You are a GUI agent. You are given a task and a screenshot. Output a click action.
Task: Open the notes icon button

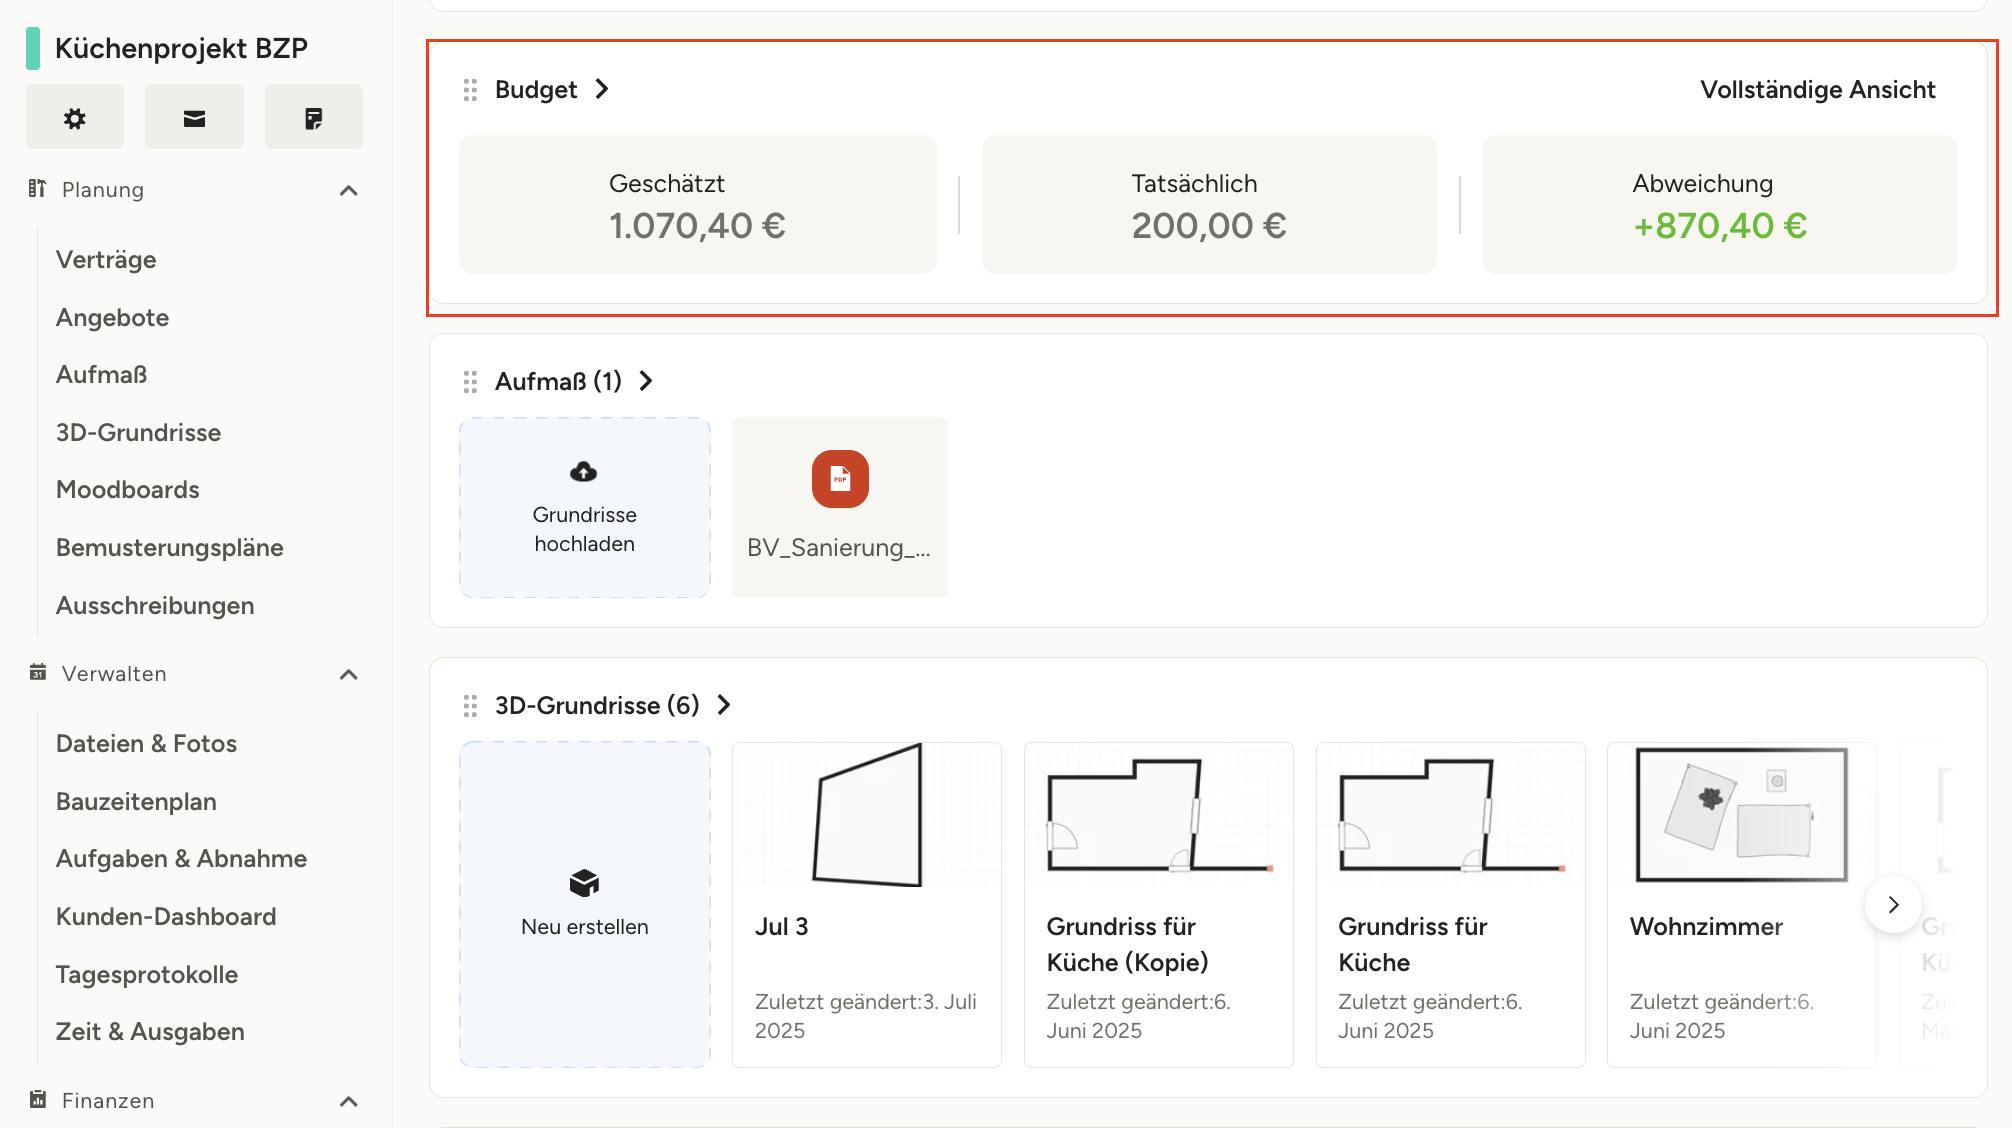coord(313,118)
